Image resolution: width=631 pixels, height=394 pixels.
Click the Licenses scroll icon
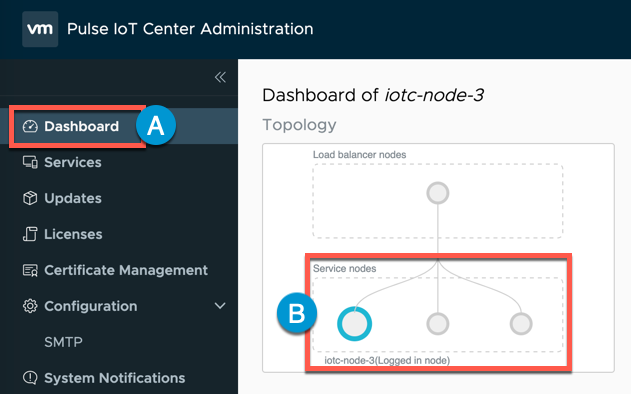[30, 234]
